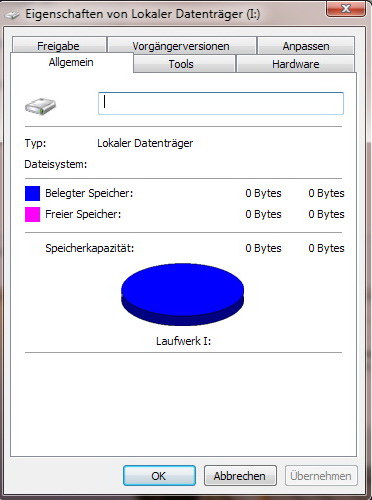Viewport: 372px width, 500px height.
Task: Switch to the Allgemein tab
Action: click(x=71, y=62)
